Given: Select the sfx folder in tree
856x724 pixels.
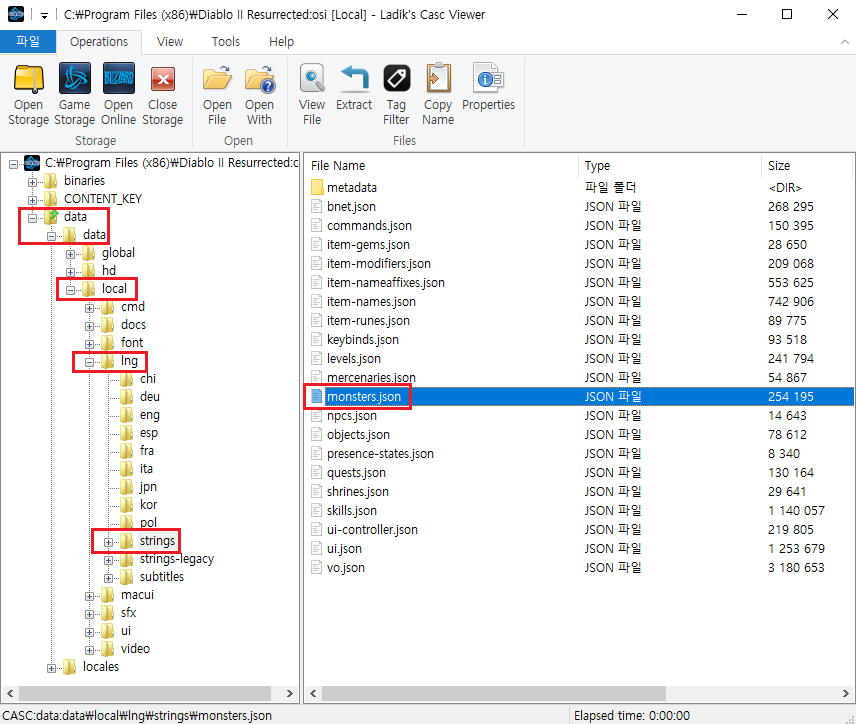Looking at the screenshot, I should [x=128, y=613].
